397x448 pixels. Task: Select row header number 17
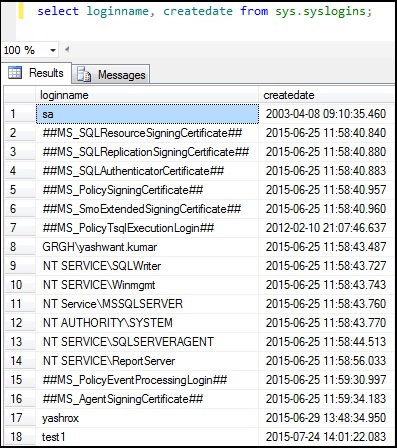point(20,418)
